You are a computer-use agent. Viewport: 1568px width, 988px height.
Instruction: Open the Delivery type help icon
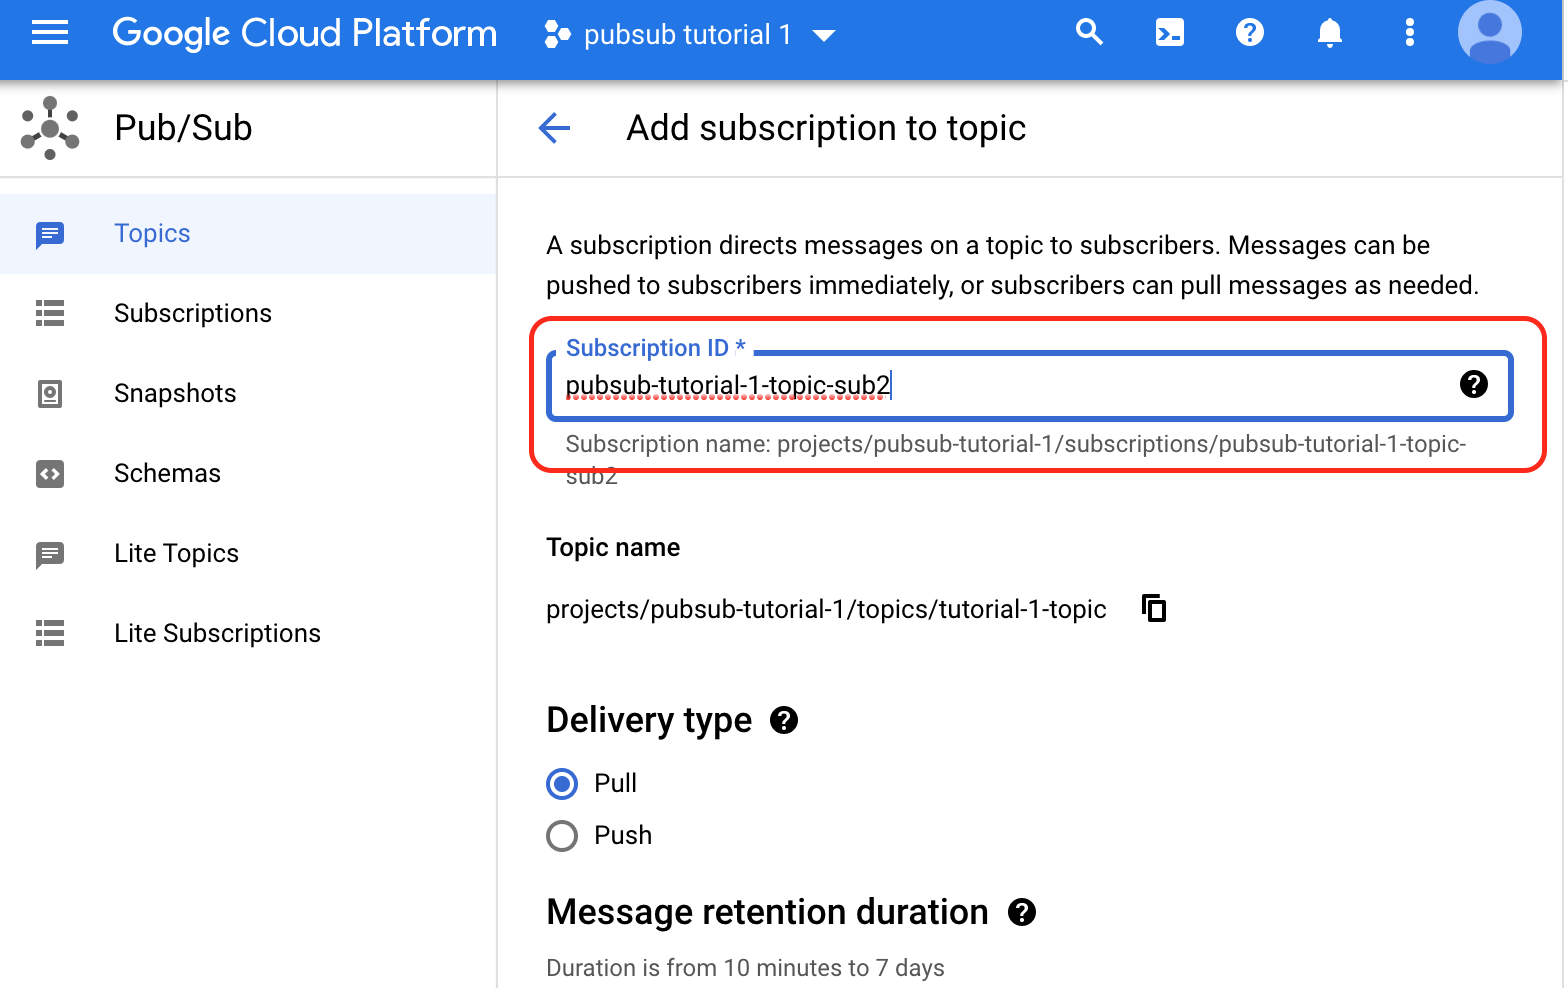point(784,720)
